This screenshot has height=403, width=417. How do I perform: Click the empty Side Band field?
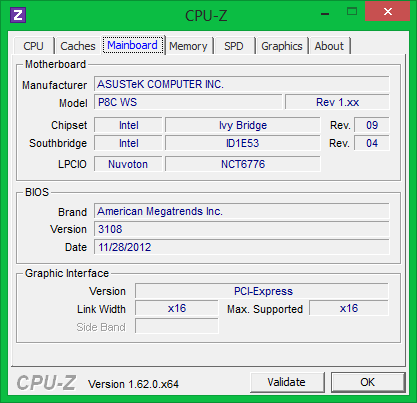pos(177,326)
